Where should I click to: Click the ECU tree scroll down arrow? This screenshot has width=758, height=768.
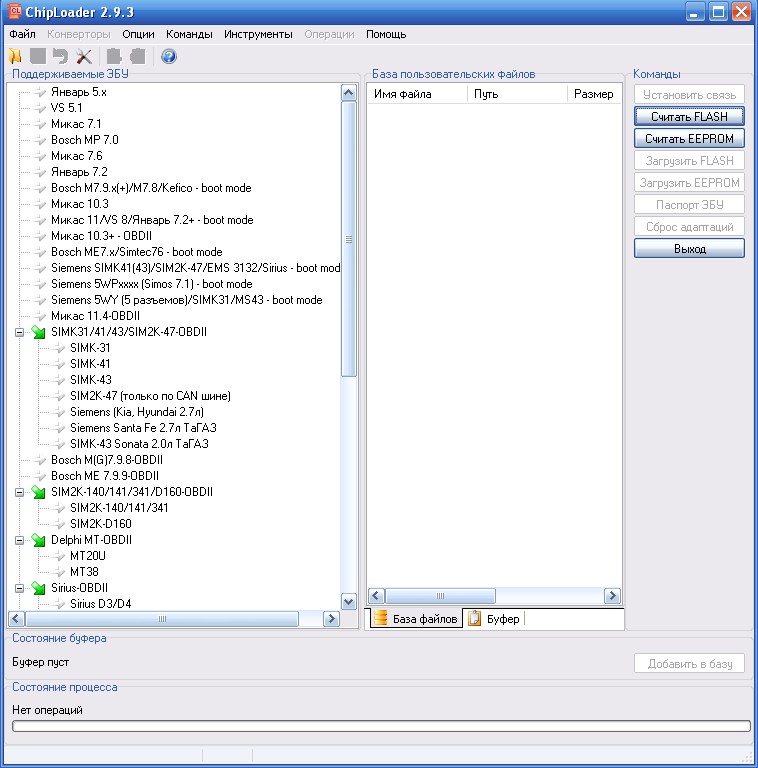click(x=349, y=601)
